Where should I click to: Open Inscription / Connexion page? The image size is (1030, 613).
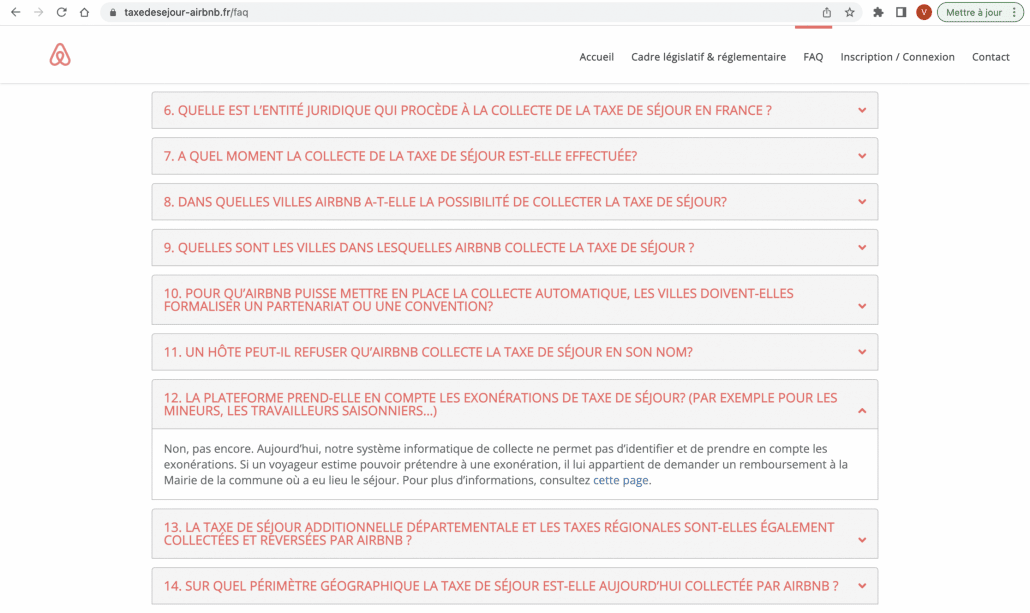pyautogui.click(x=897, y=57)
